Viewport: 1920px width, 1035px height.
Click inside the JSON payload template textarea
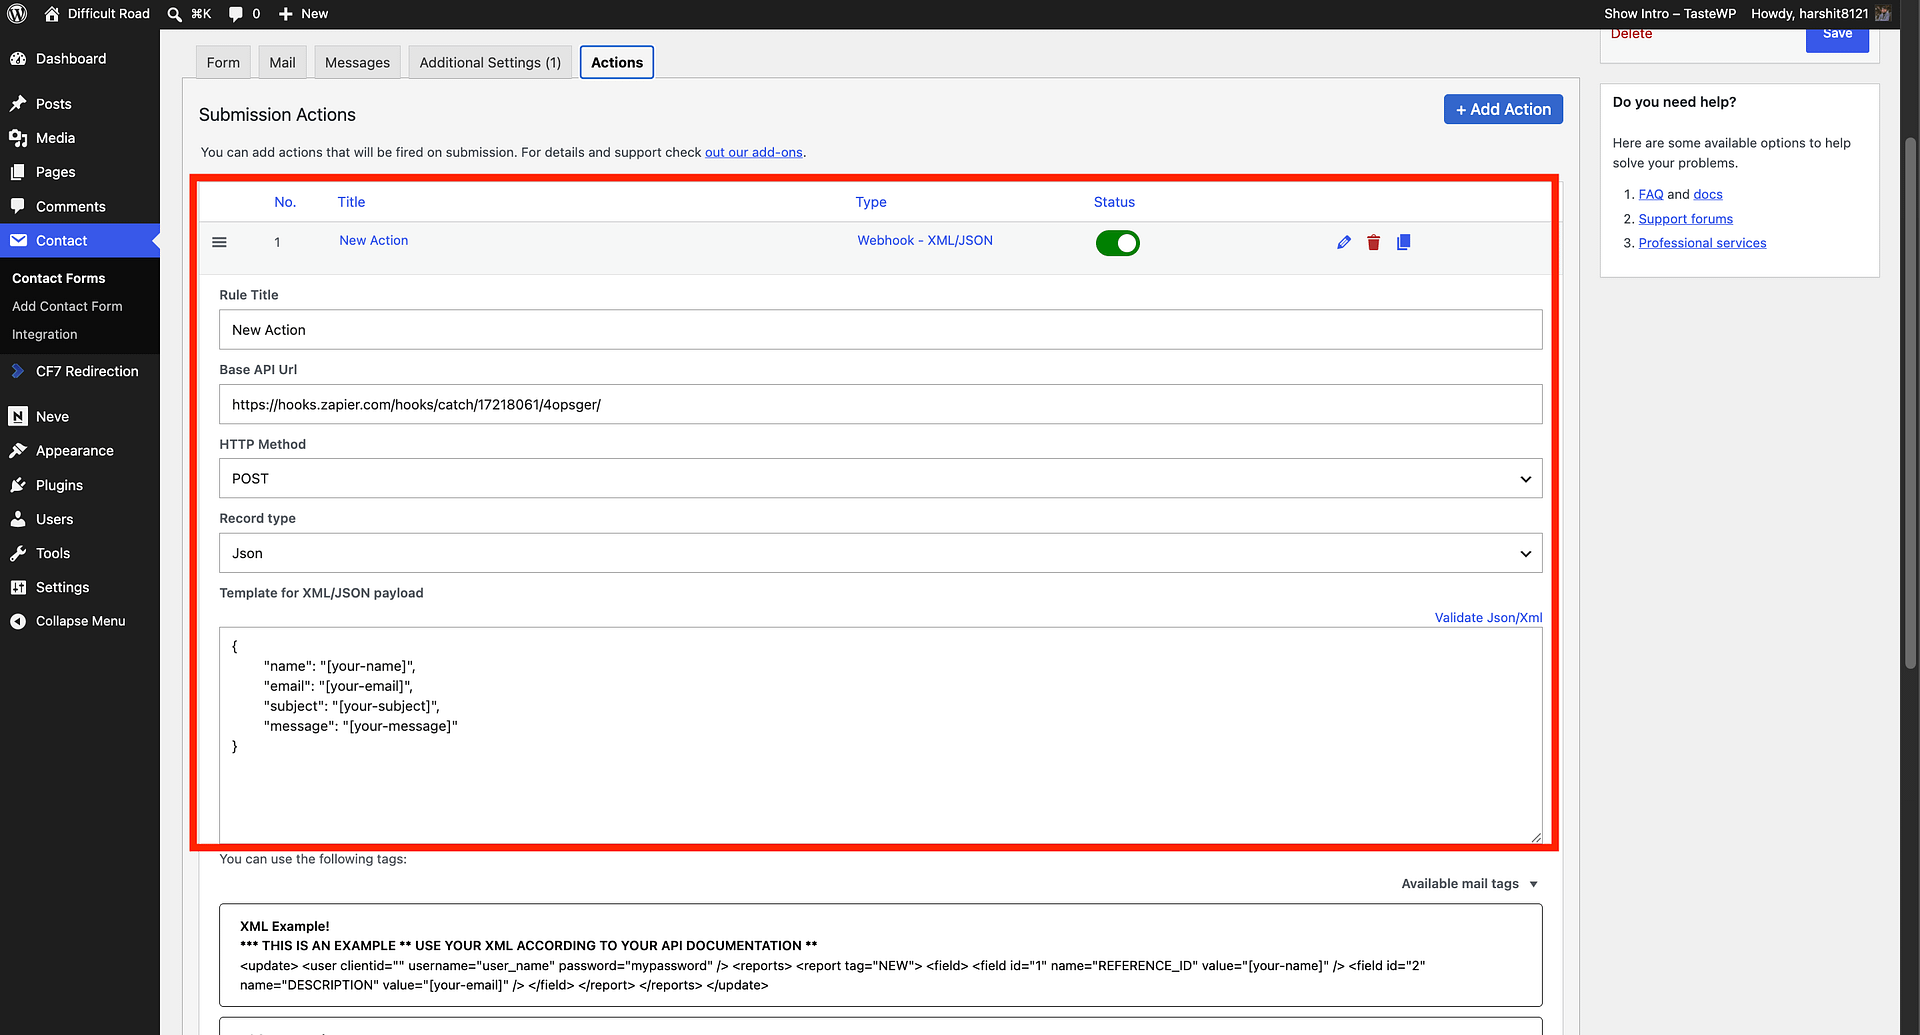tap(880, 735)
